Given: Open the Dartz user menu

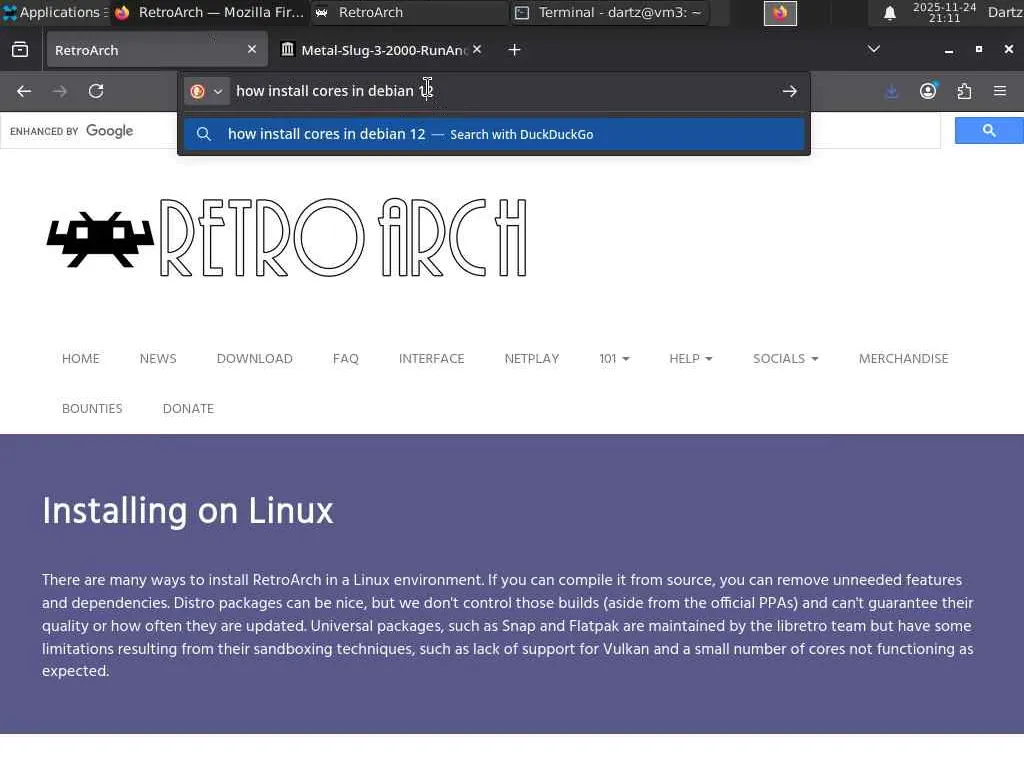Looking at the screenshot, I should [1005, 12].
